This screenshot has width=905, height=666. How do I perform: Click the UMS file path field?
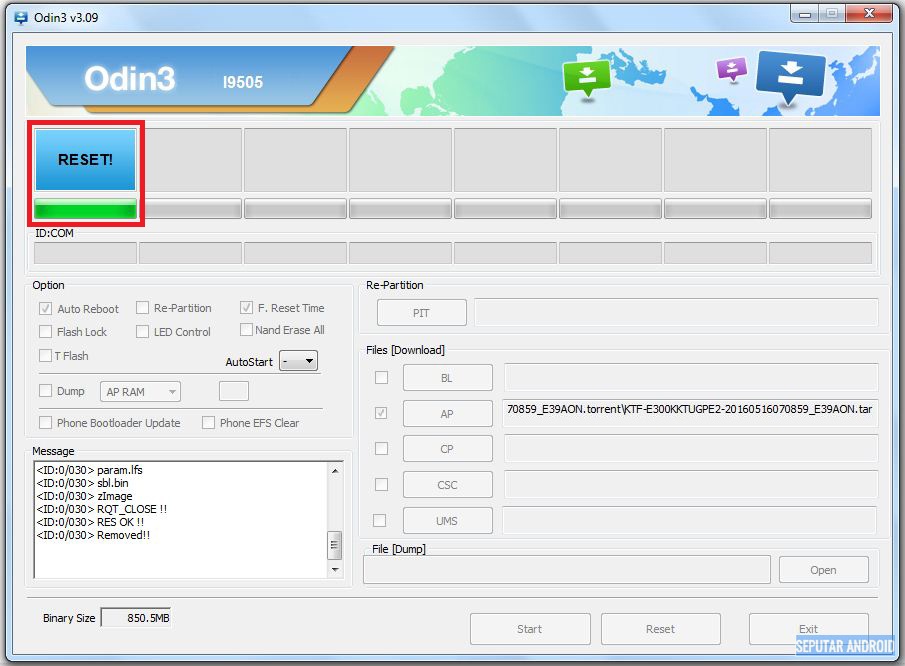point(690,520)
